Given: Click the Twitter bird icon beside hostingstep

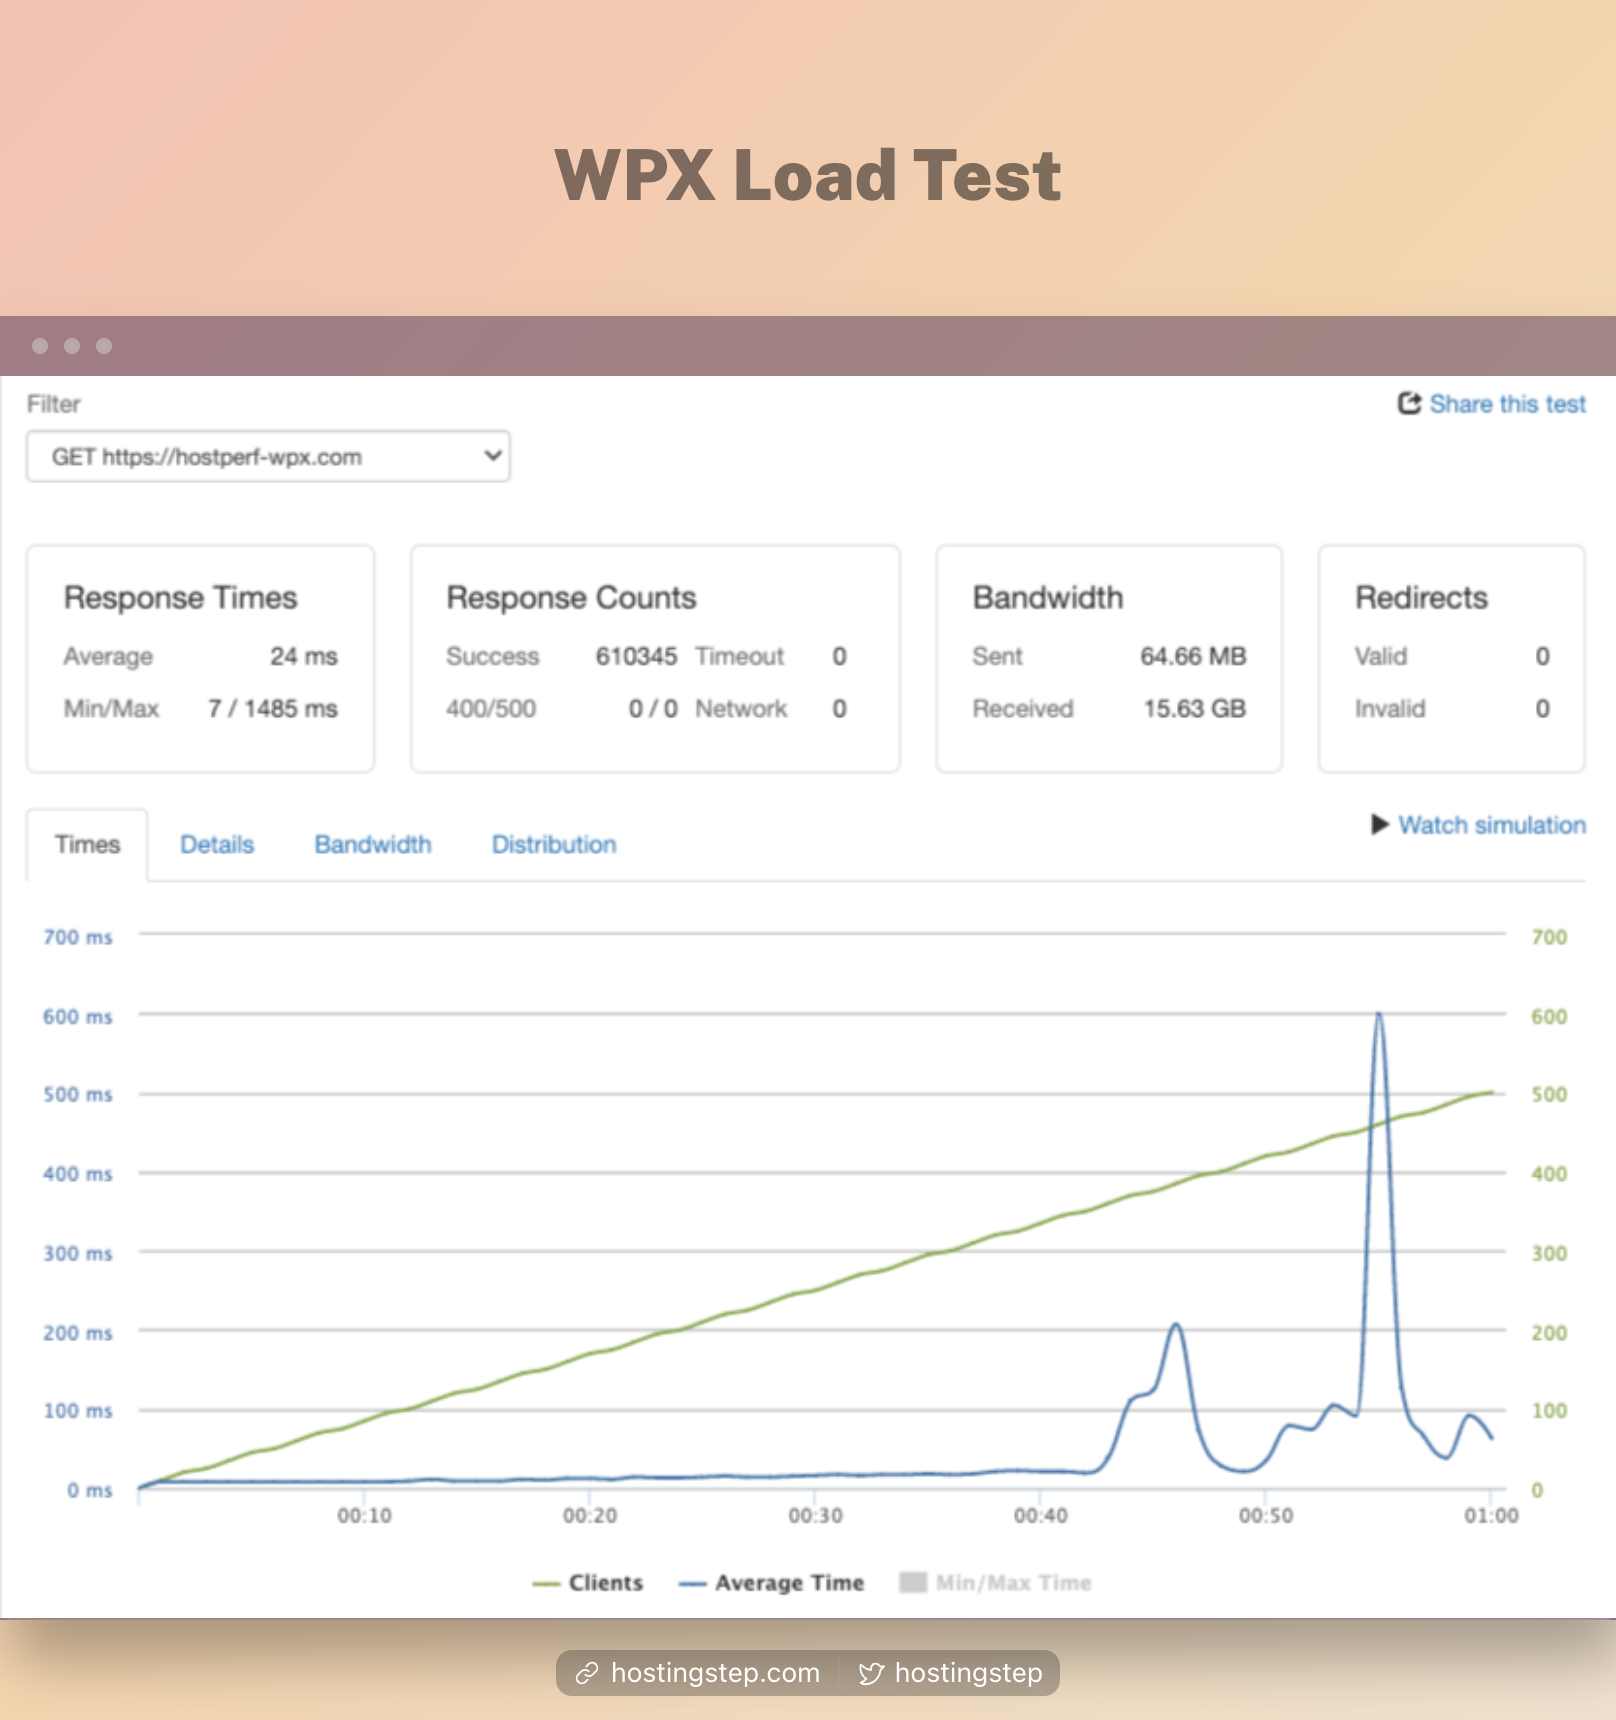Looking at the screenshot, I should (x=871, y=1673).
